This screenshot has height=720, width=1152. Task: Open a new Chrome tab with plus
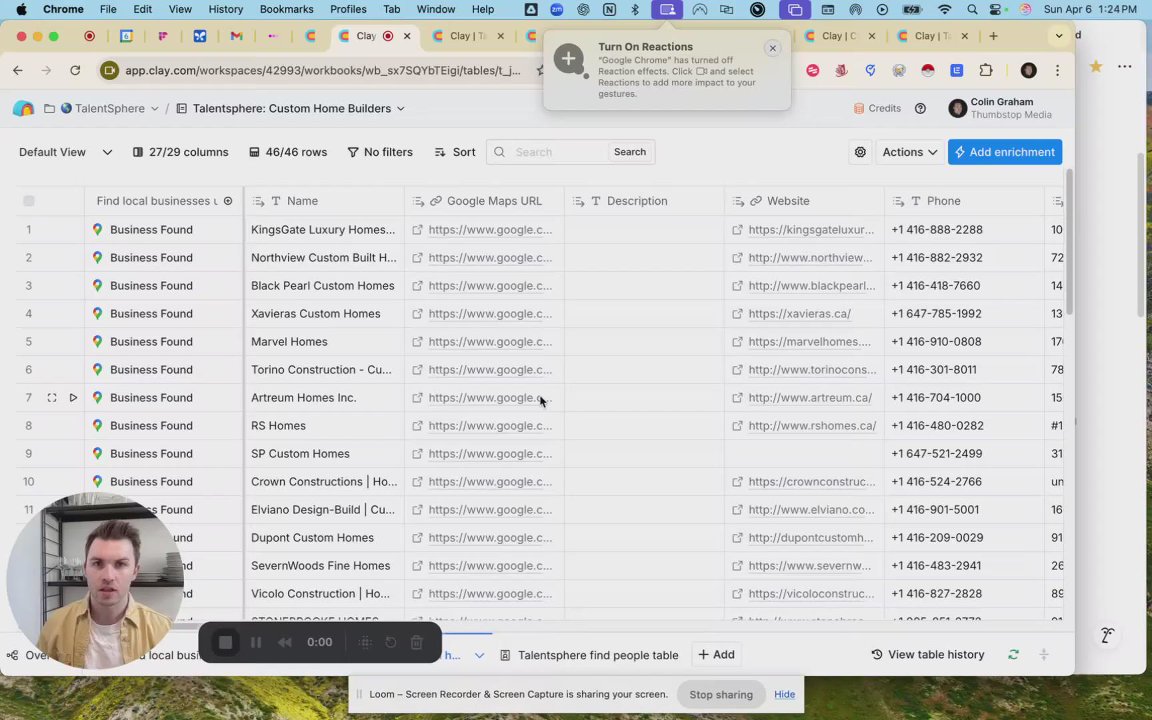993,36
